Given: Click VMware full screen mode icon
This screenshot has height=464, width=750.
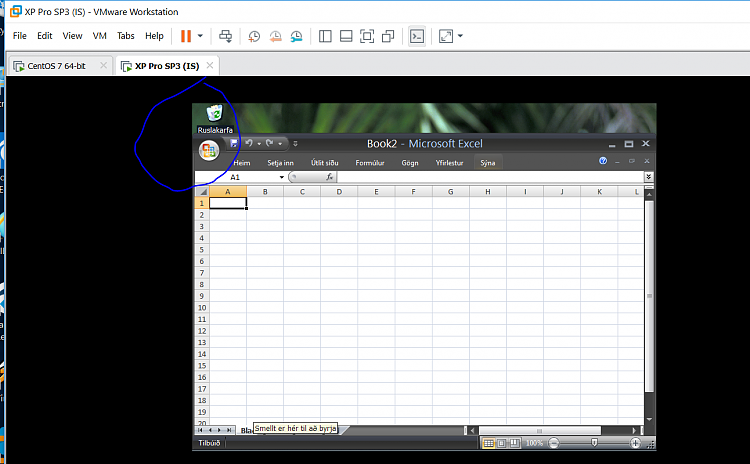Looking at the screenshot, I should click(x=367, y=36).
